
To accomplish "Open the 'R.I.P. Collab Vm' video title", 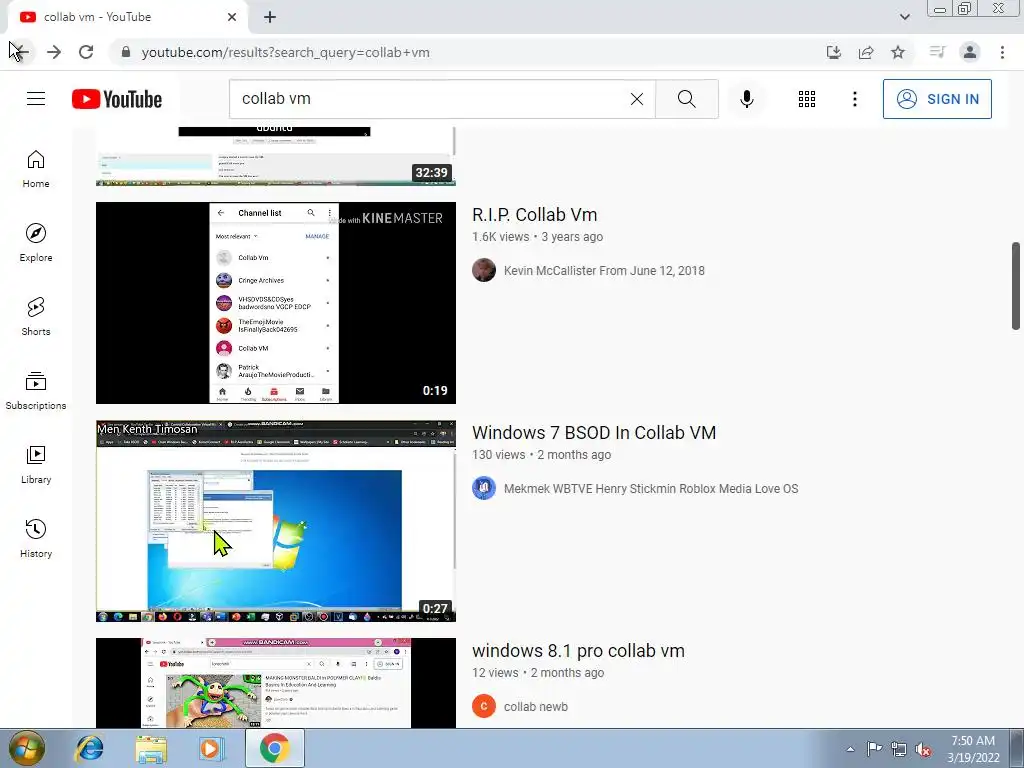I will (534, 215).
